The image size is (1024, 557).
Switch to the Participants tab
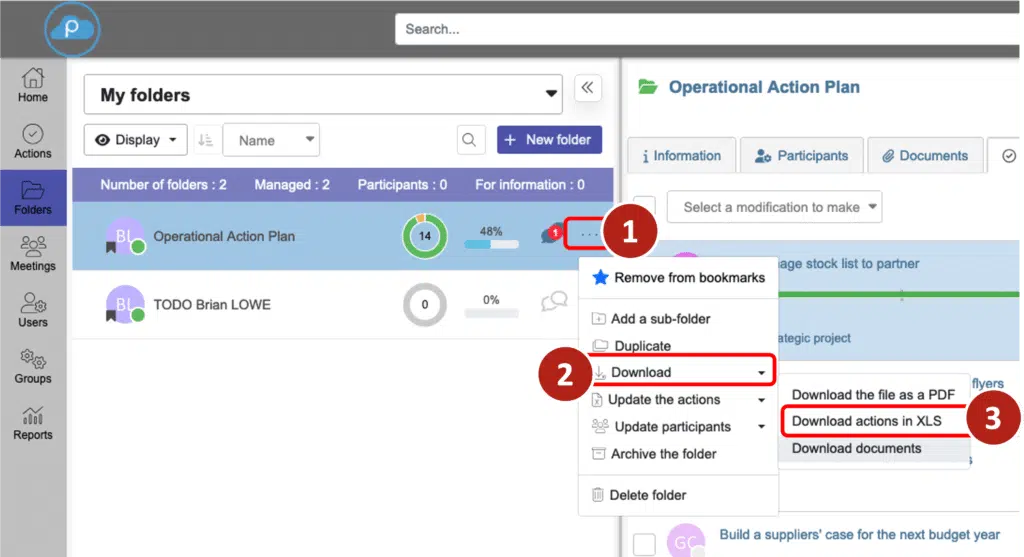click(x=801, y=156)
